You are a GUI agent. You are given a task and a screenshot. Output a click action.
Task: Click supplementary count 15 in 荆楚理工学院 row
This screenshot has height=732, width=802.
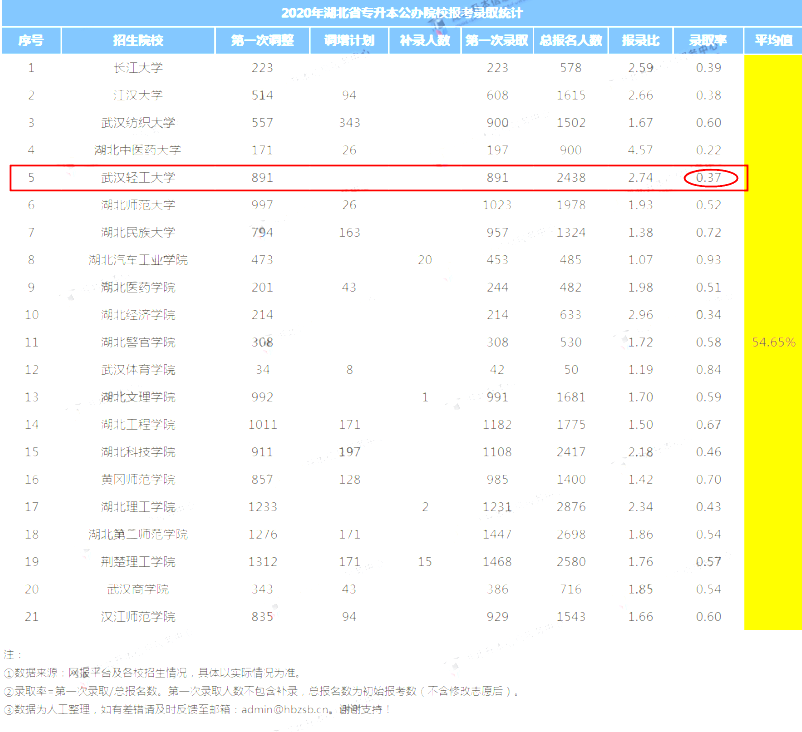pyautogui.click(x=425, y=562)
